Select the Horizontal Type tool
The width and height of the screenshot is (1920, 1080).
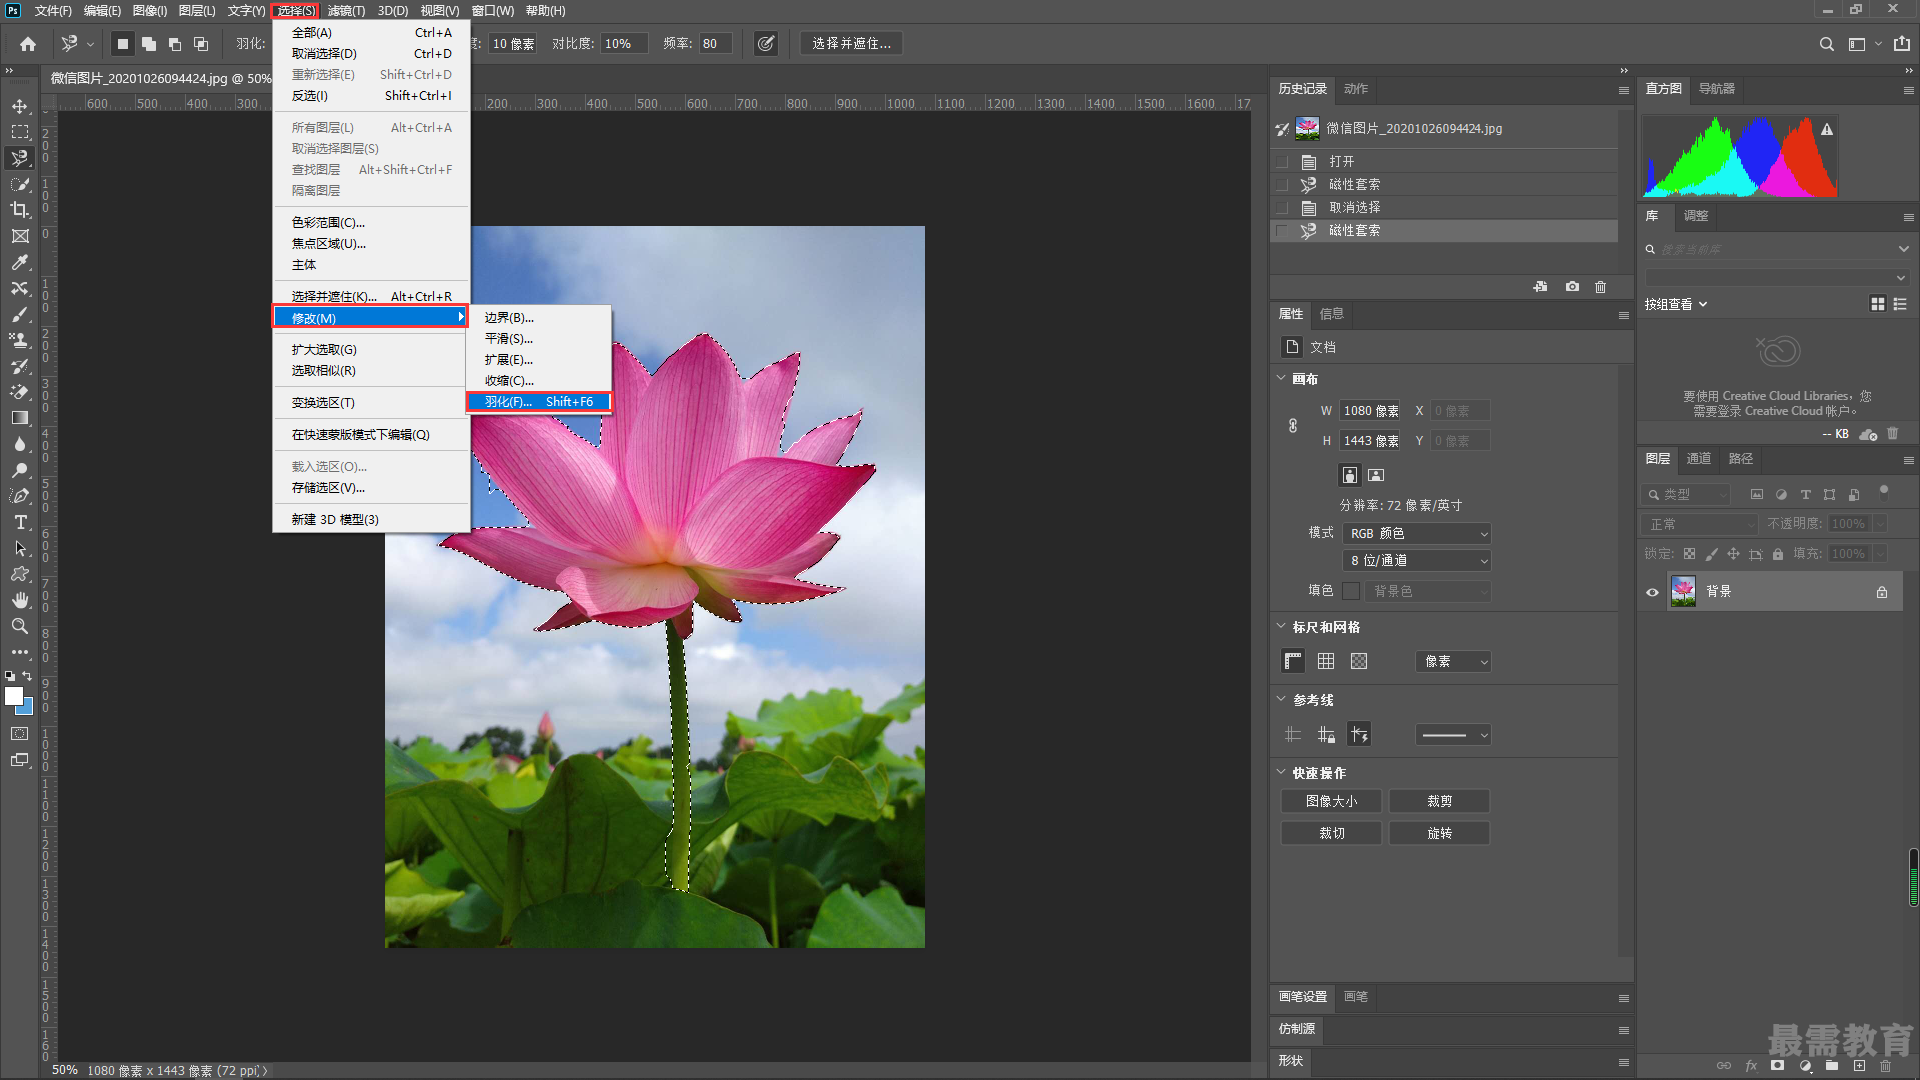click(x=20, y=522)
